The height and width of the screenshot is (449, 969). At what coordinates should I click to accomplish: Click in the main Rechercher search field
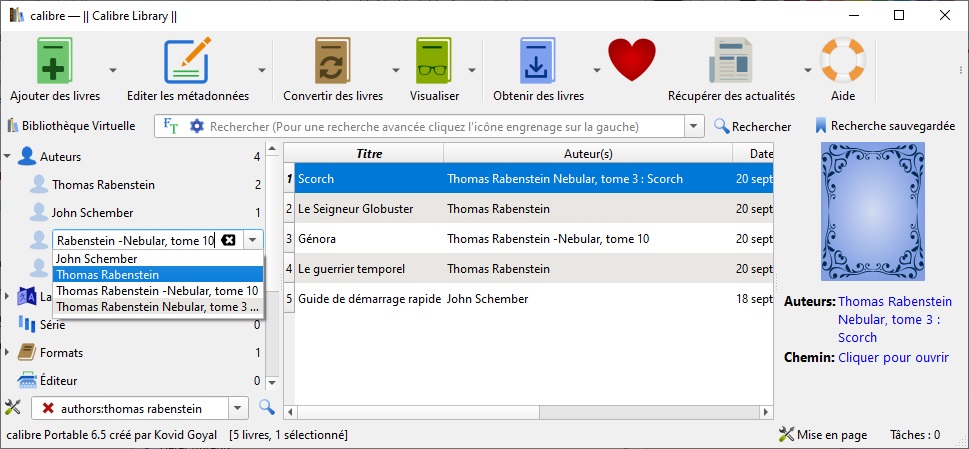pyautogui.click(x=444, y=127)
